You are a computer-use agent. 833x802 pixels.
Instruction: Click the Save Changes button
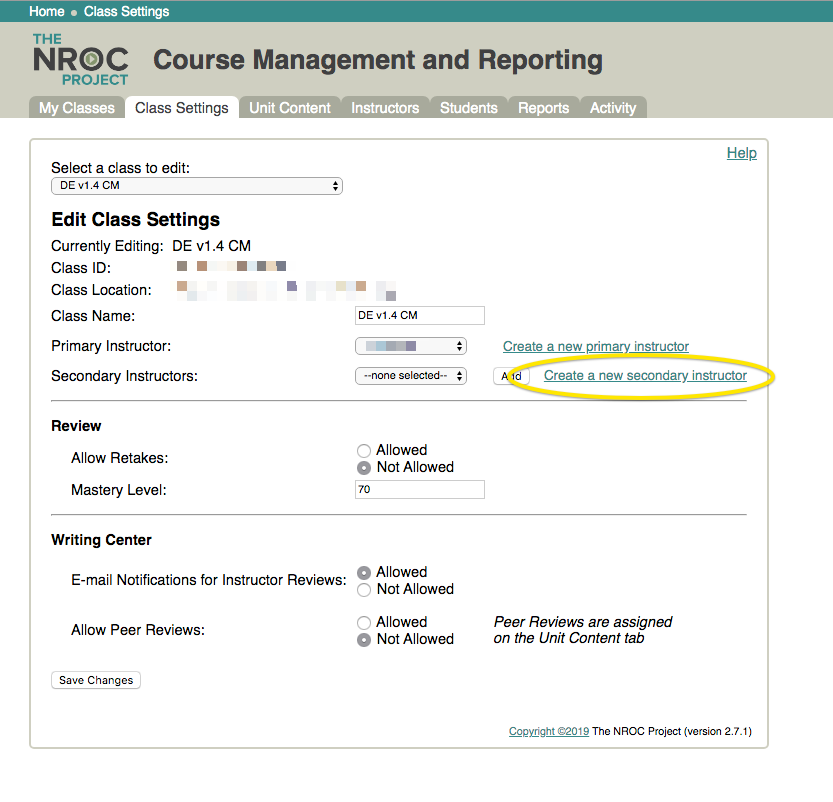tap(96, 680)
